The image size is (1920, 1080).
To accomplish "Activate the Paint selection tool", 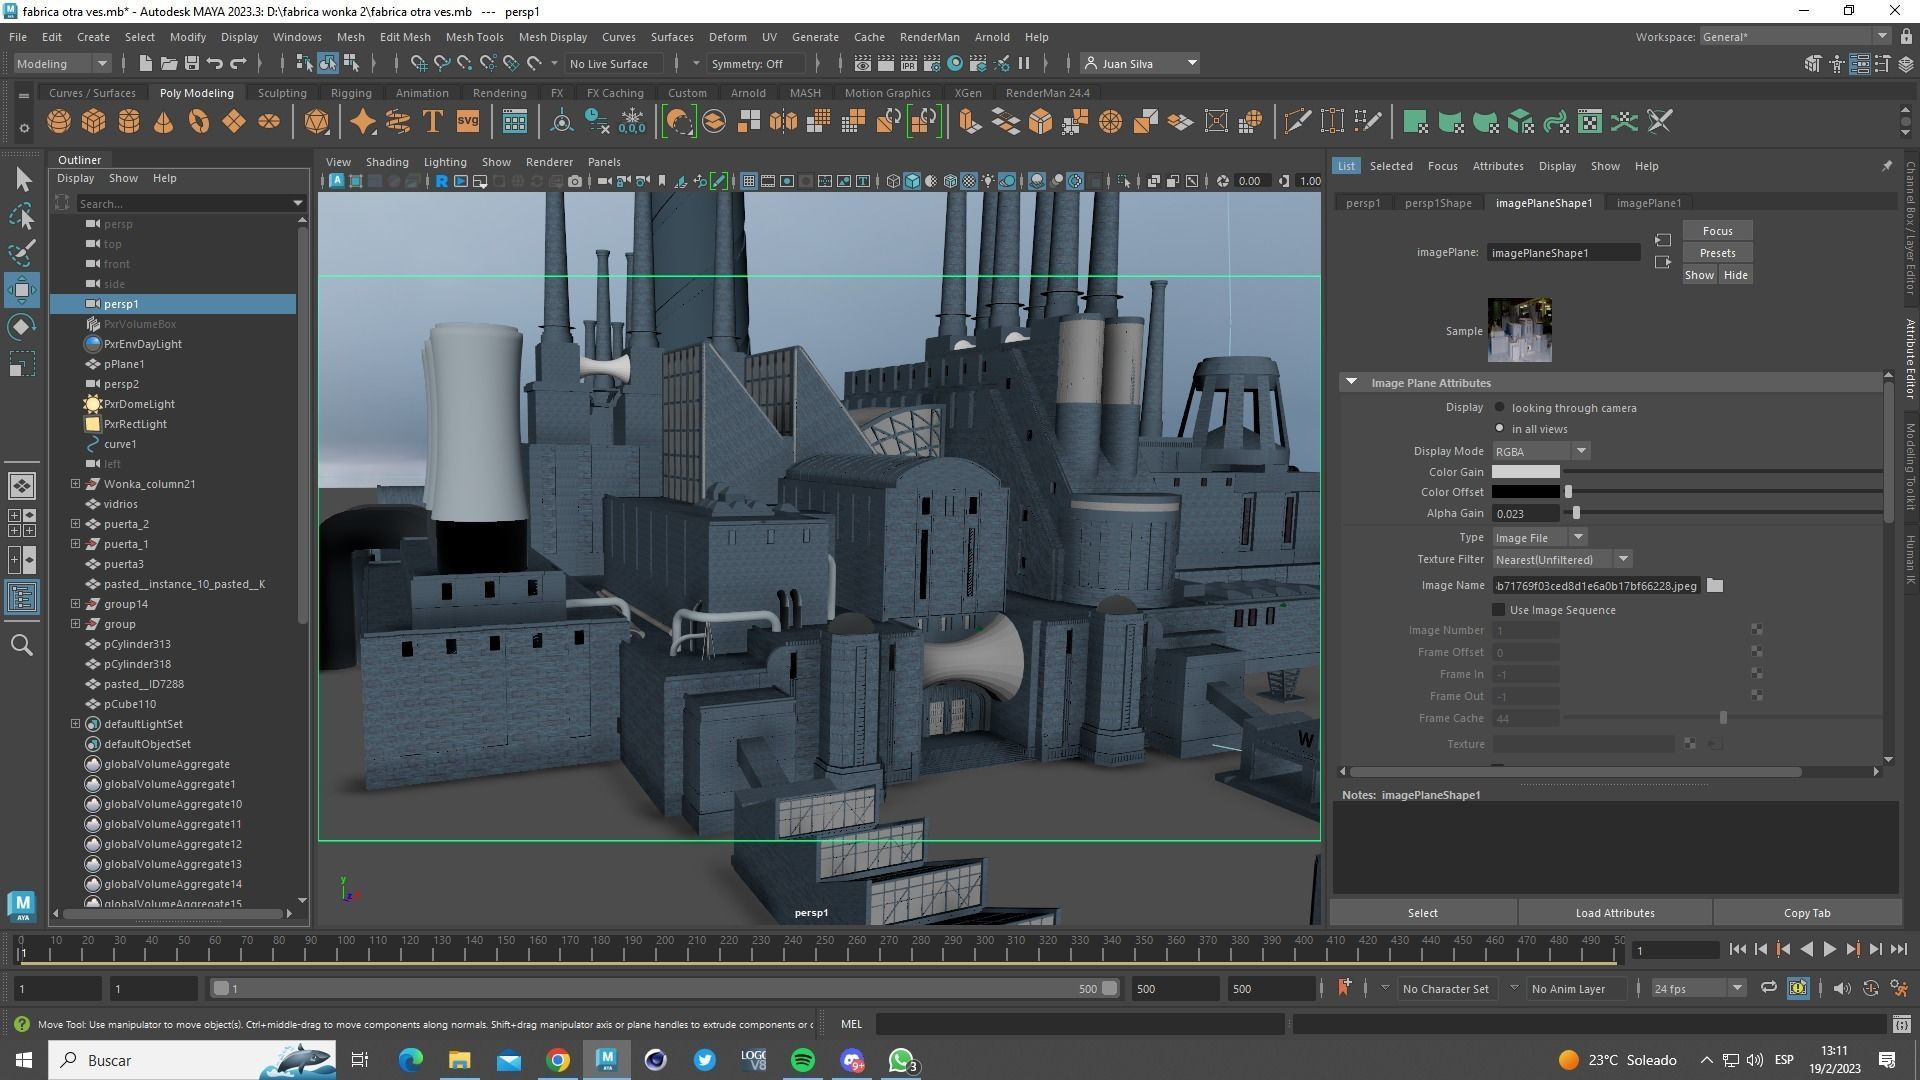I will tap(23, 253).
